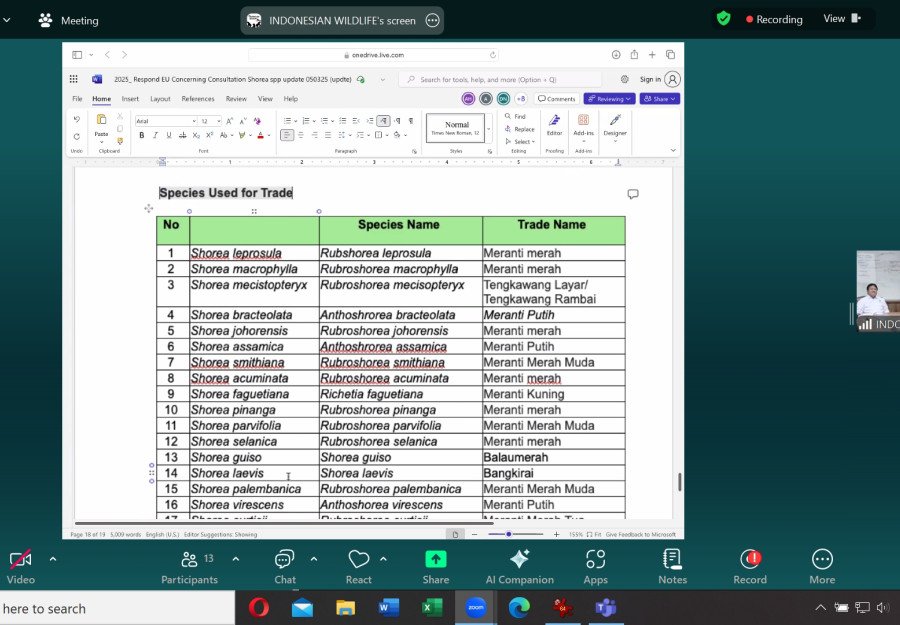Screen dimensions: 900x625
Task: Open the Zoom Apps panel
Action: tap(596, 560)
